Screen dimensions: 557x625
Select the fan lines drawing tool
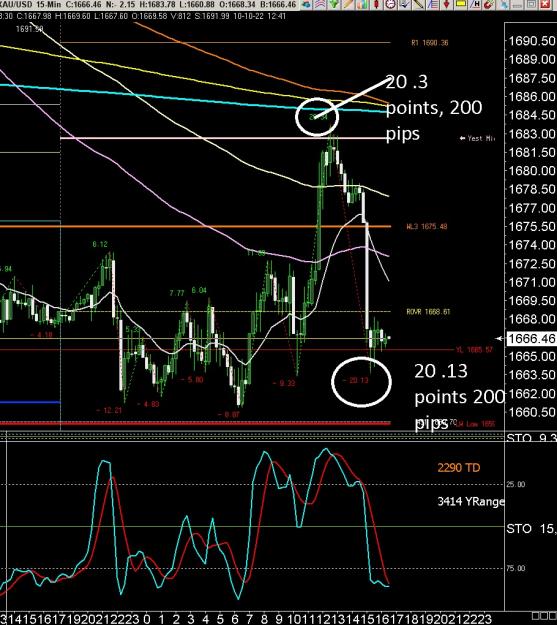click(x=433, y=4)
